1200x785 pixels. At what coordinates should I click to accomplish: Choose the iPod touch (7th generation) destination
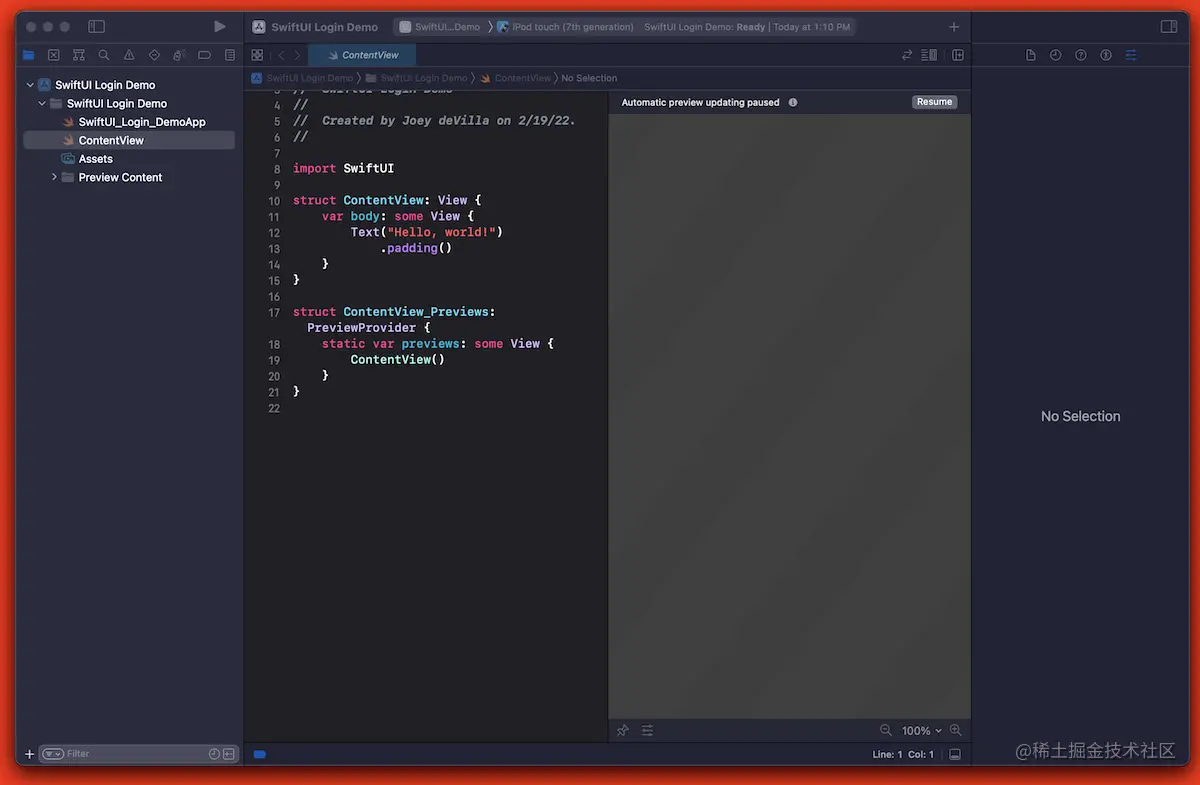[565, 27]
